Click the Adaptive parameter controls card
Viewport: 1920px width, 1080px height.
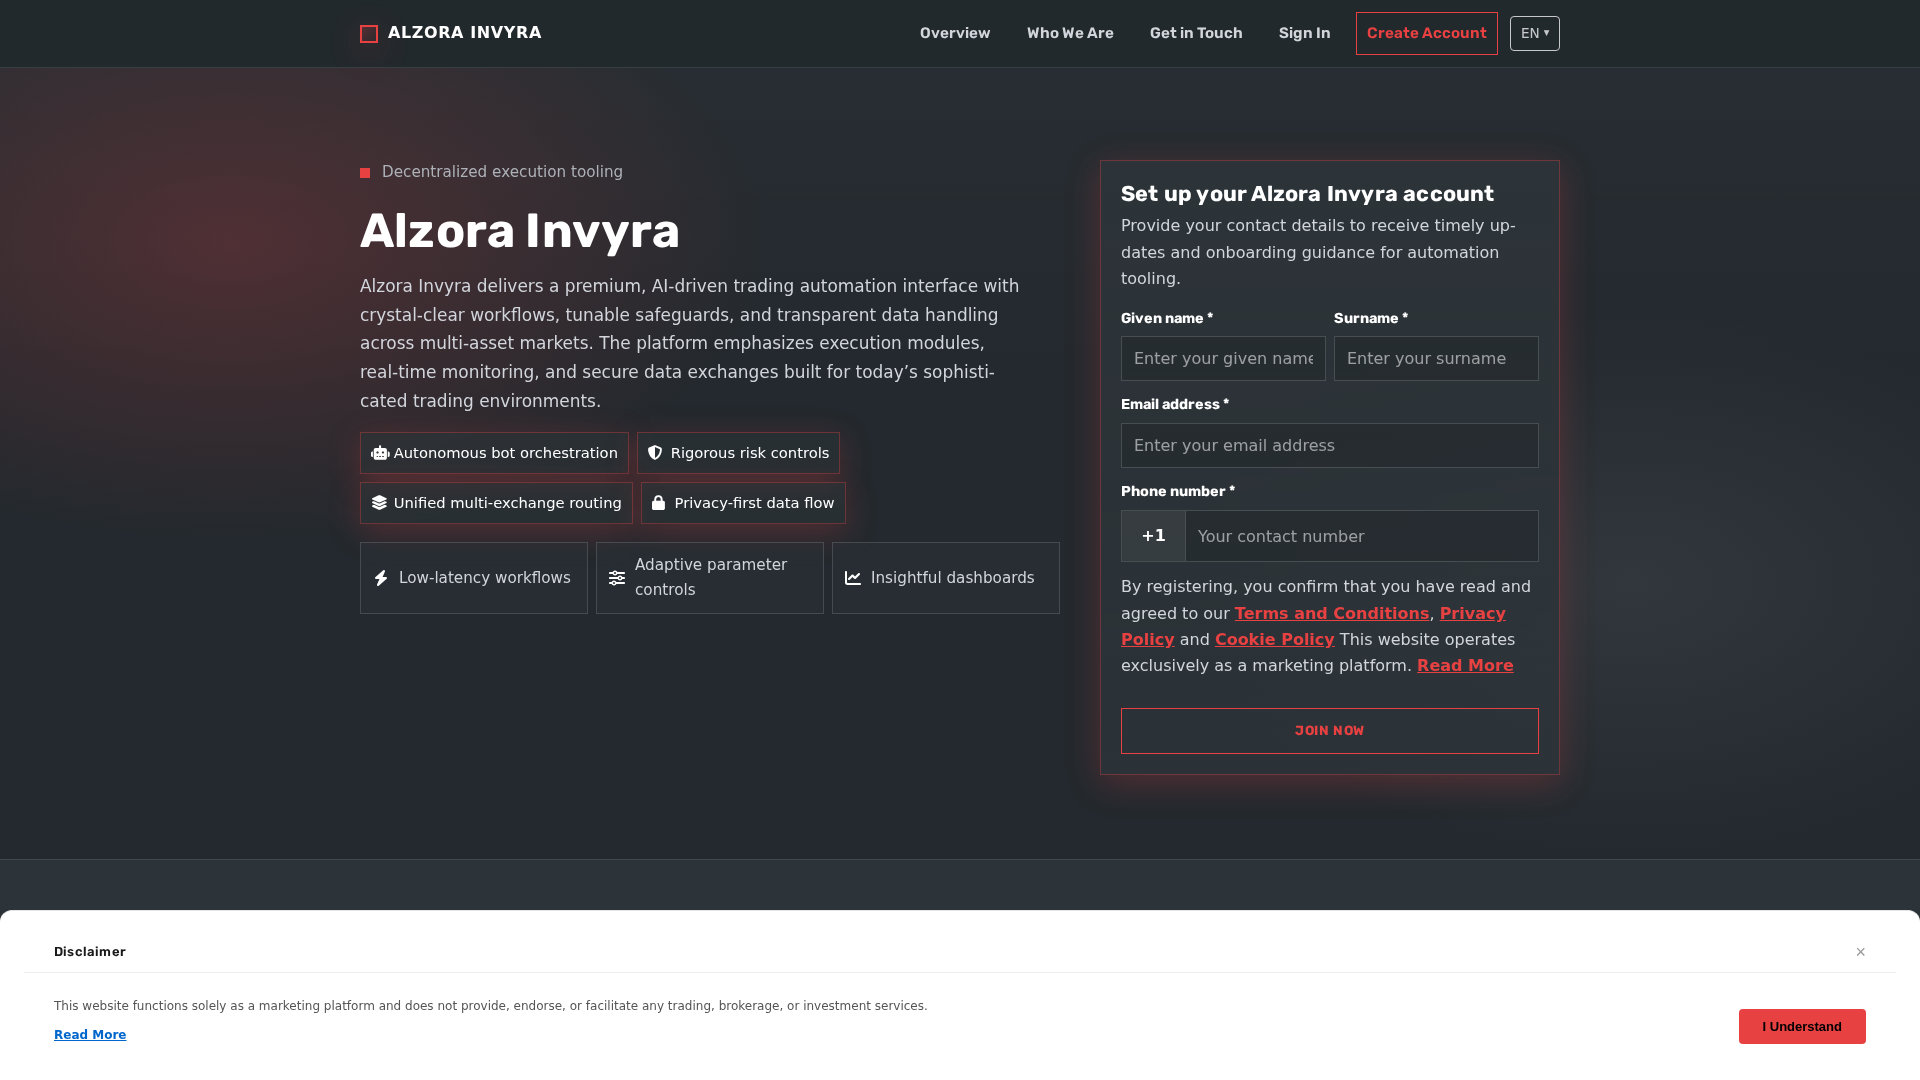pyautogui.click(x=710, y=578)
